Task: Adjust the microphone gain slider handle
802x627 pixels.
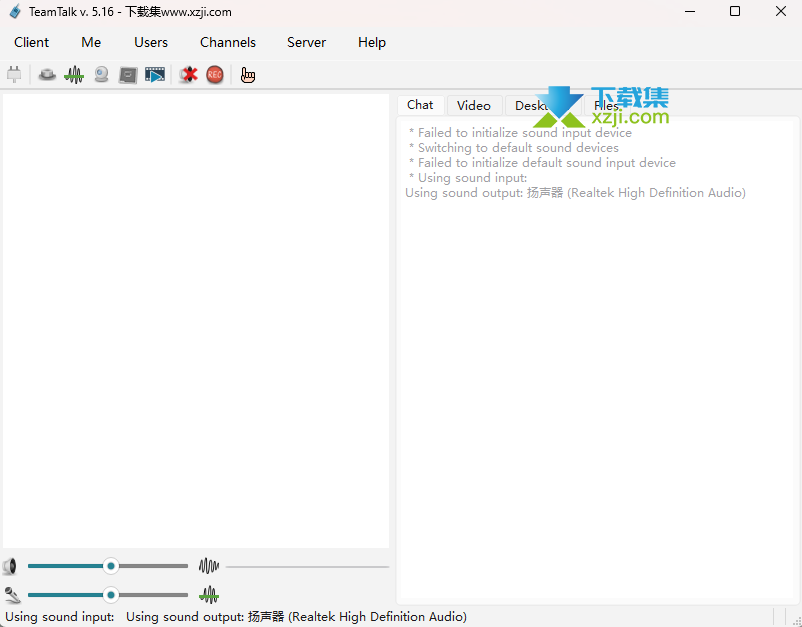Action: tap(110, 595)
